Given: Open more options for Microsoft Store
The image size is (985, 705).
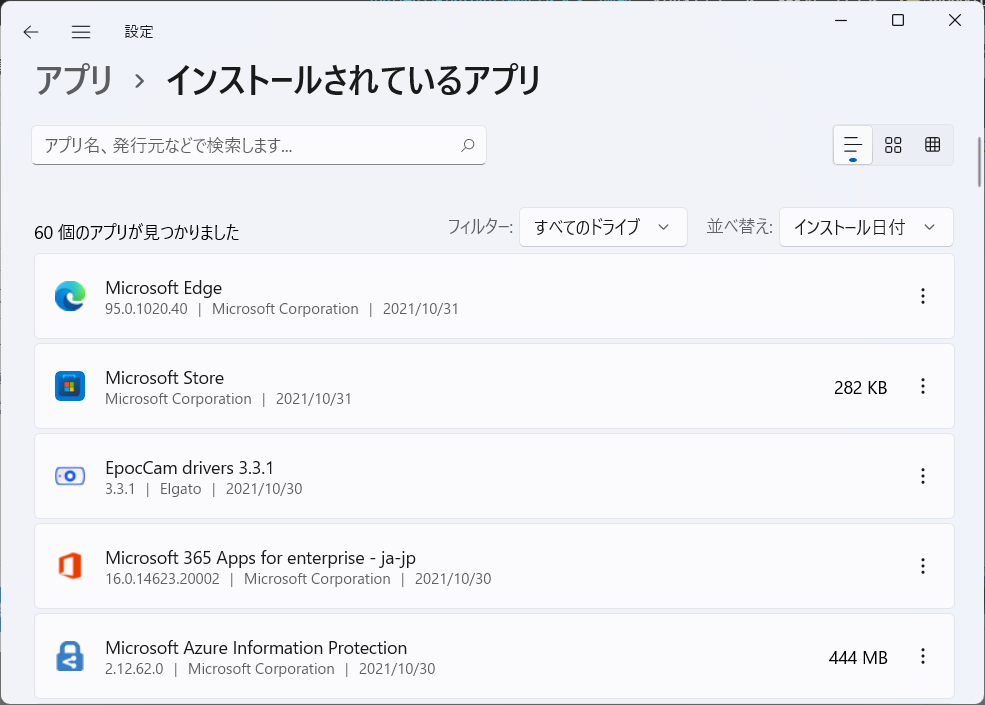Looking at the screenshot, I should click(923, 386).
